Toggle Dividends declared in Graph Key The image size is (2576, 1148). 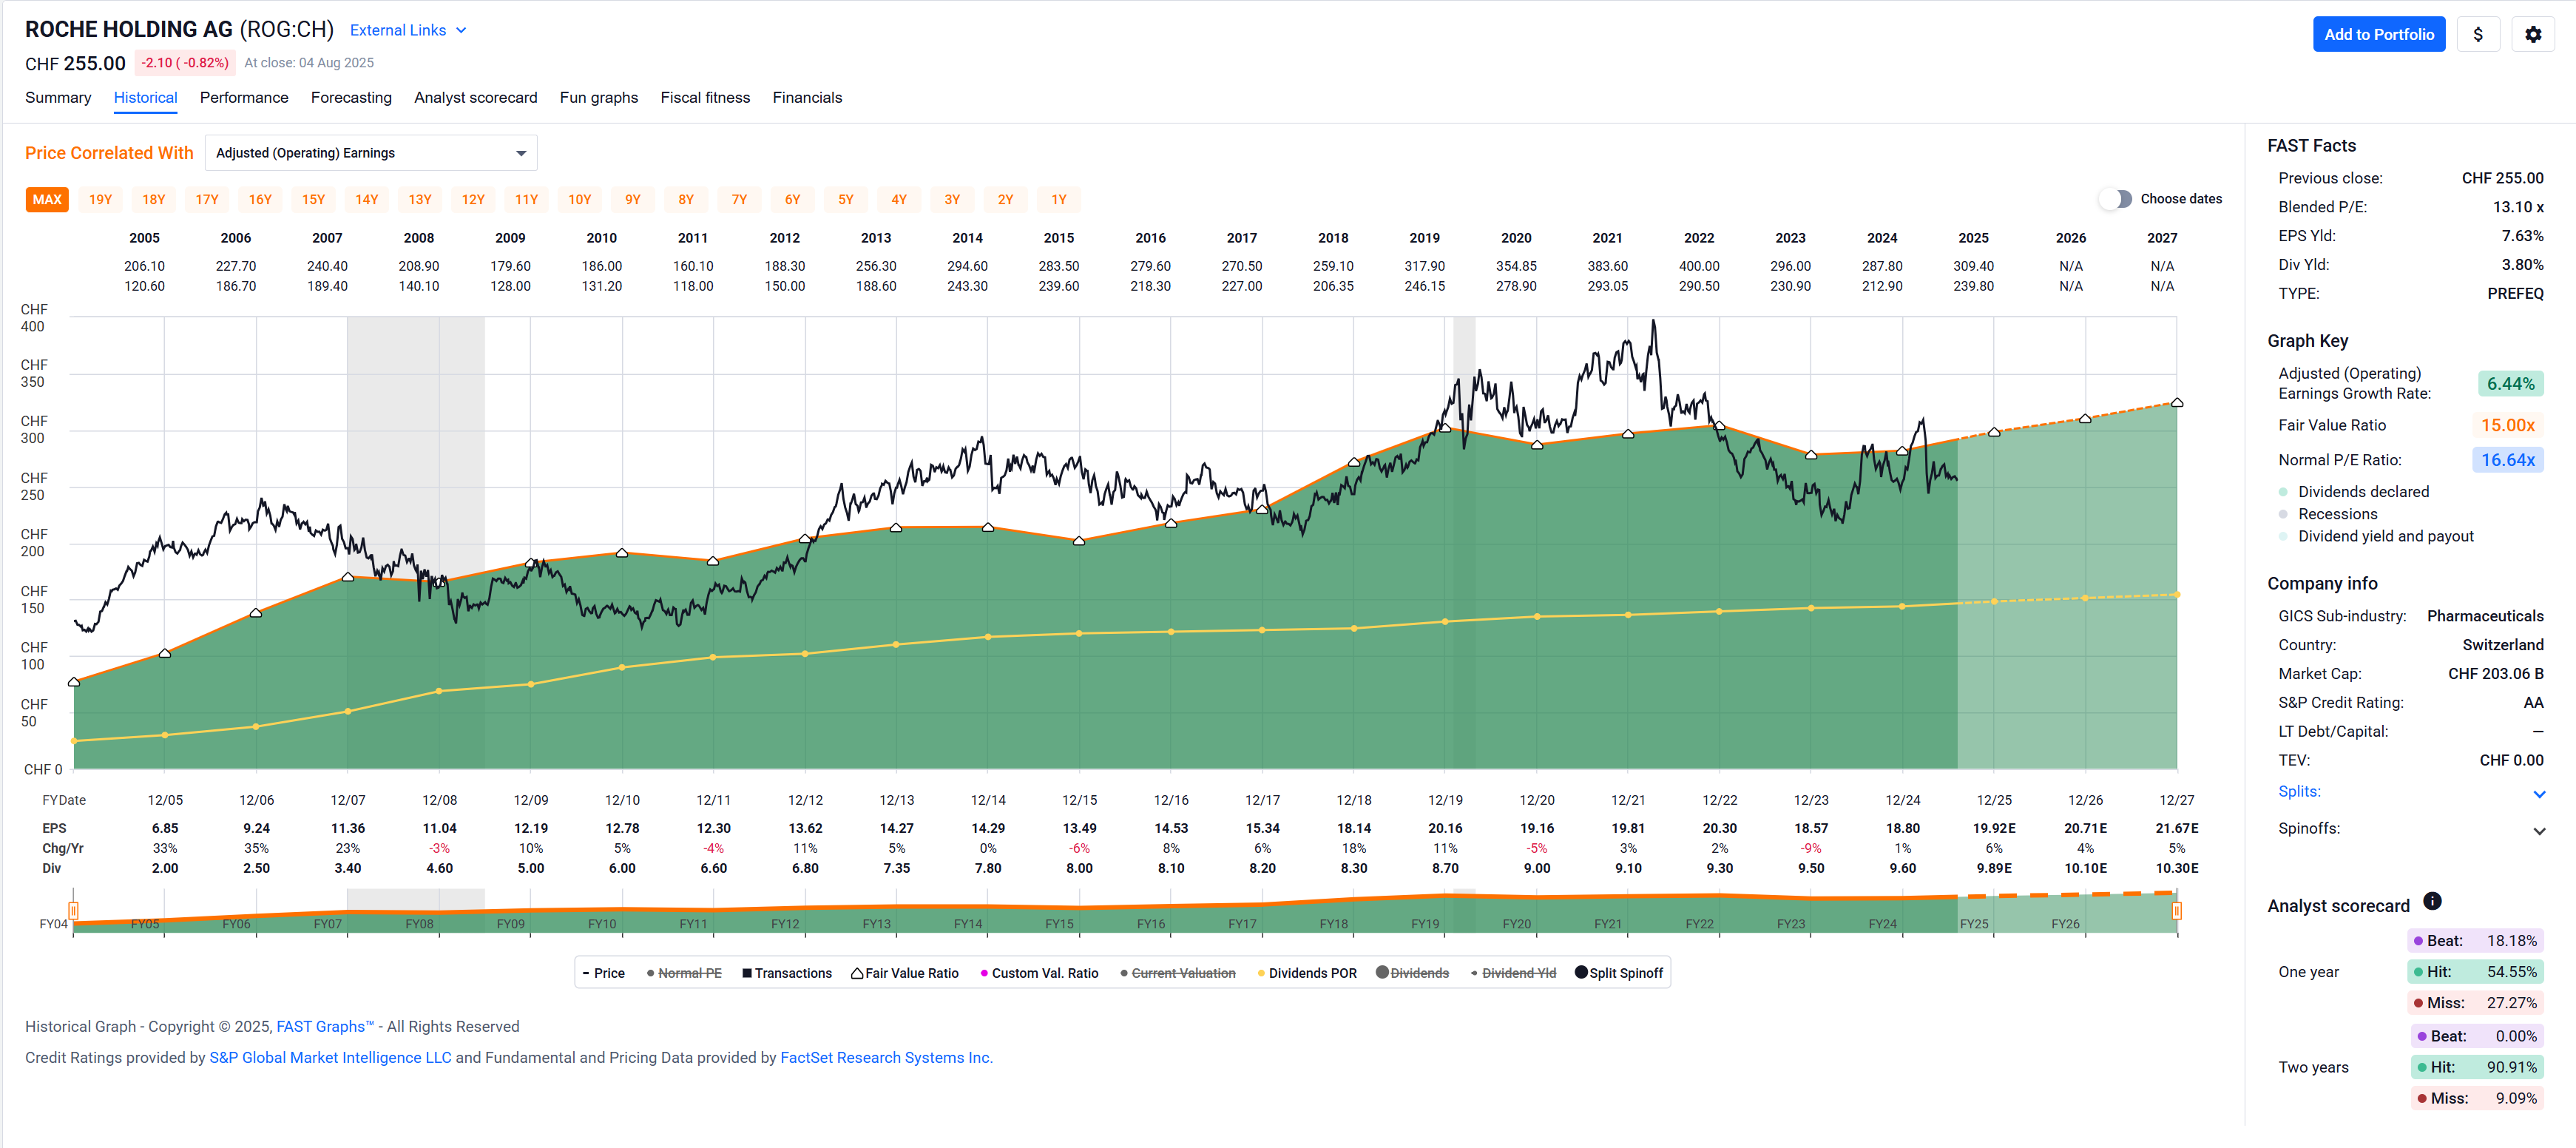(2353, 492)
